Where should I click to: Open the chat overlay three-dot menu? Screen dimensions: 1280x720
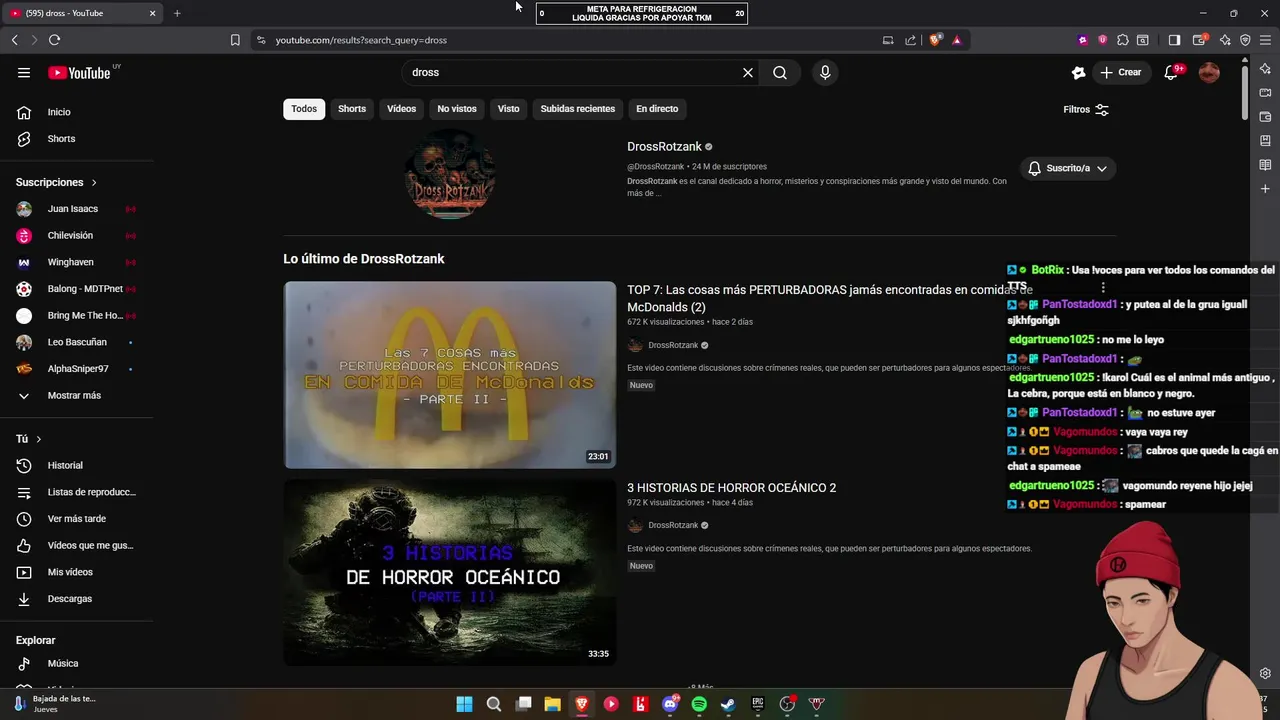(x=1103, y=288)
